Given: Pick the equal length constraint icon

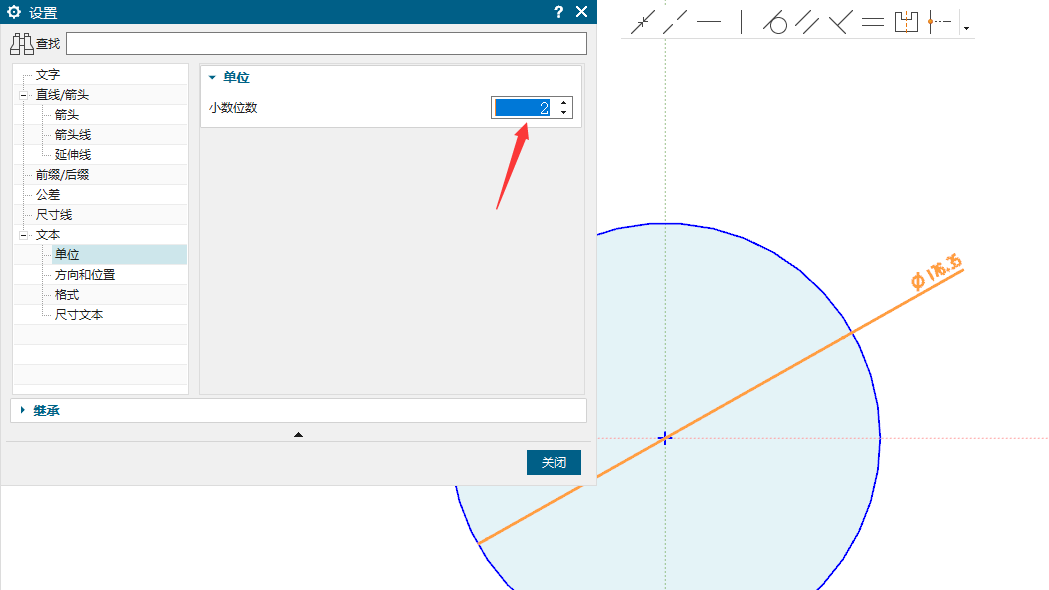Looking at the screenshot, I should pos(873,21).
